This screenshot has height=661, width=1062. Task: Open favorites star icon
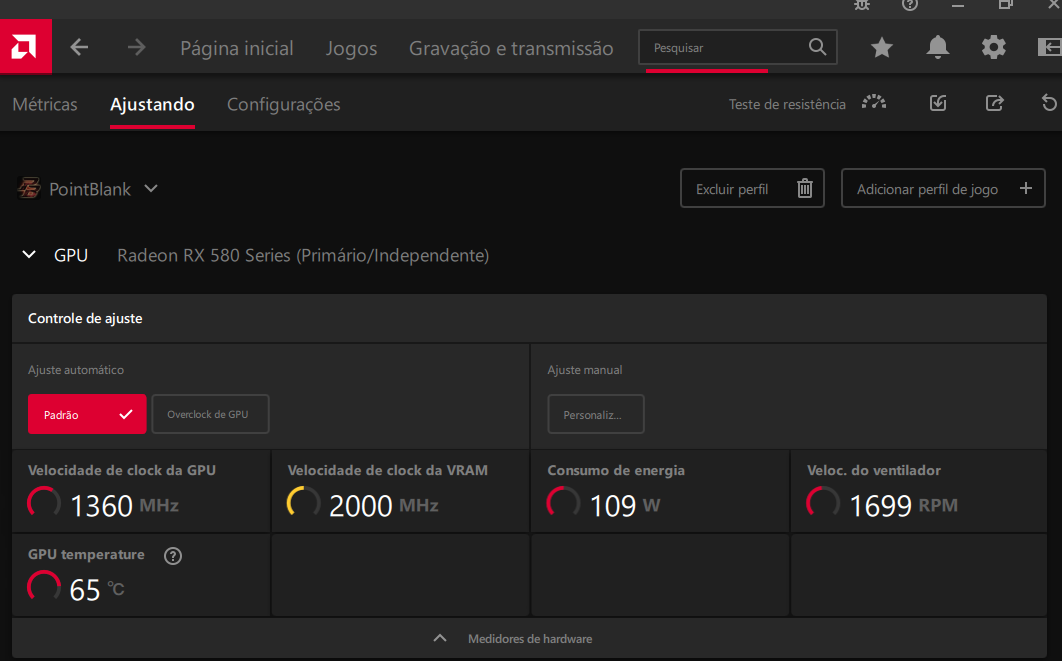(881, 47)
